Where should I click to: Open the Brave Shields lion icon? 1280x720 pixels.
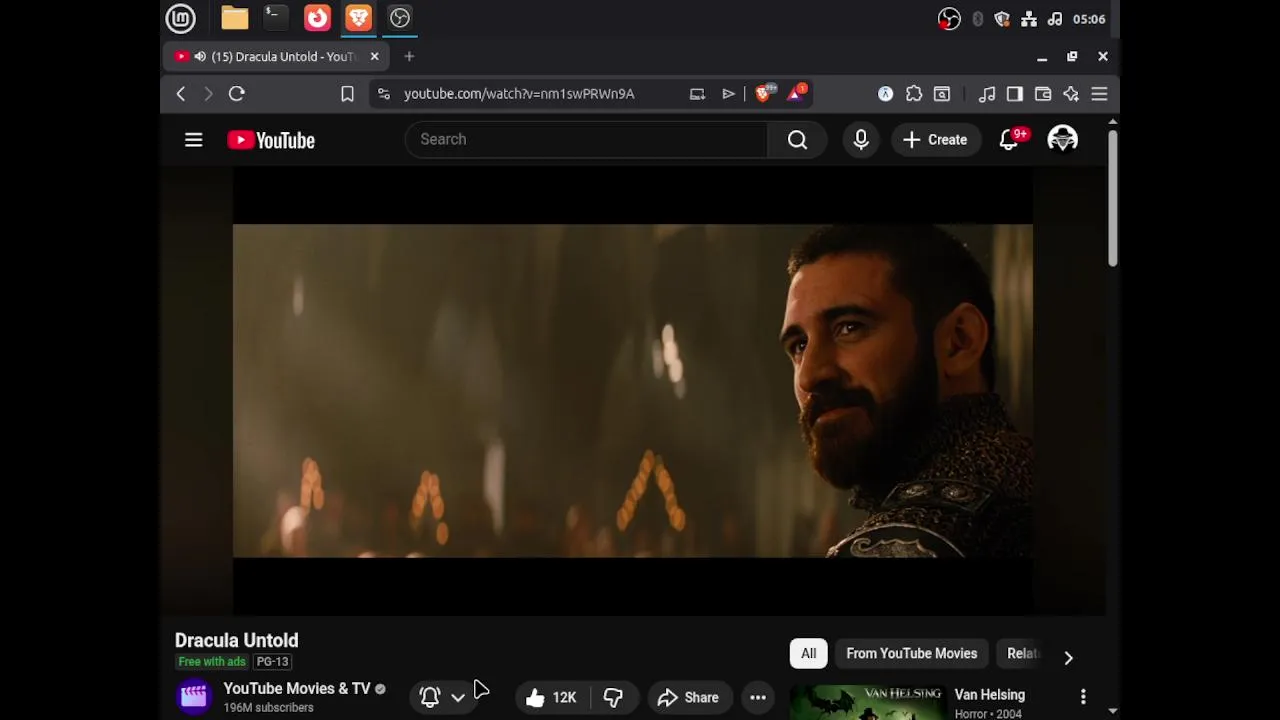point(765,94)
